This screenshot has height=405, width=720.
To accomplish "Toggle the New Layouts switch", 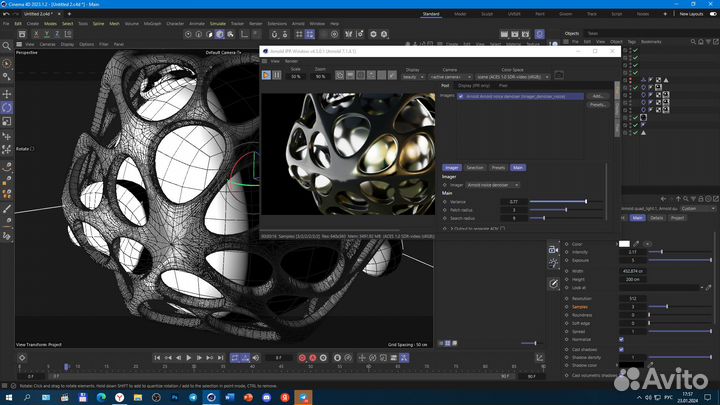I will click(x=713, y=14).
